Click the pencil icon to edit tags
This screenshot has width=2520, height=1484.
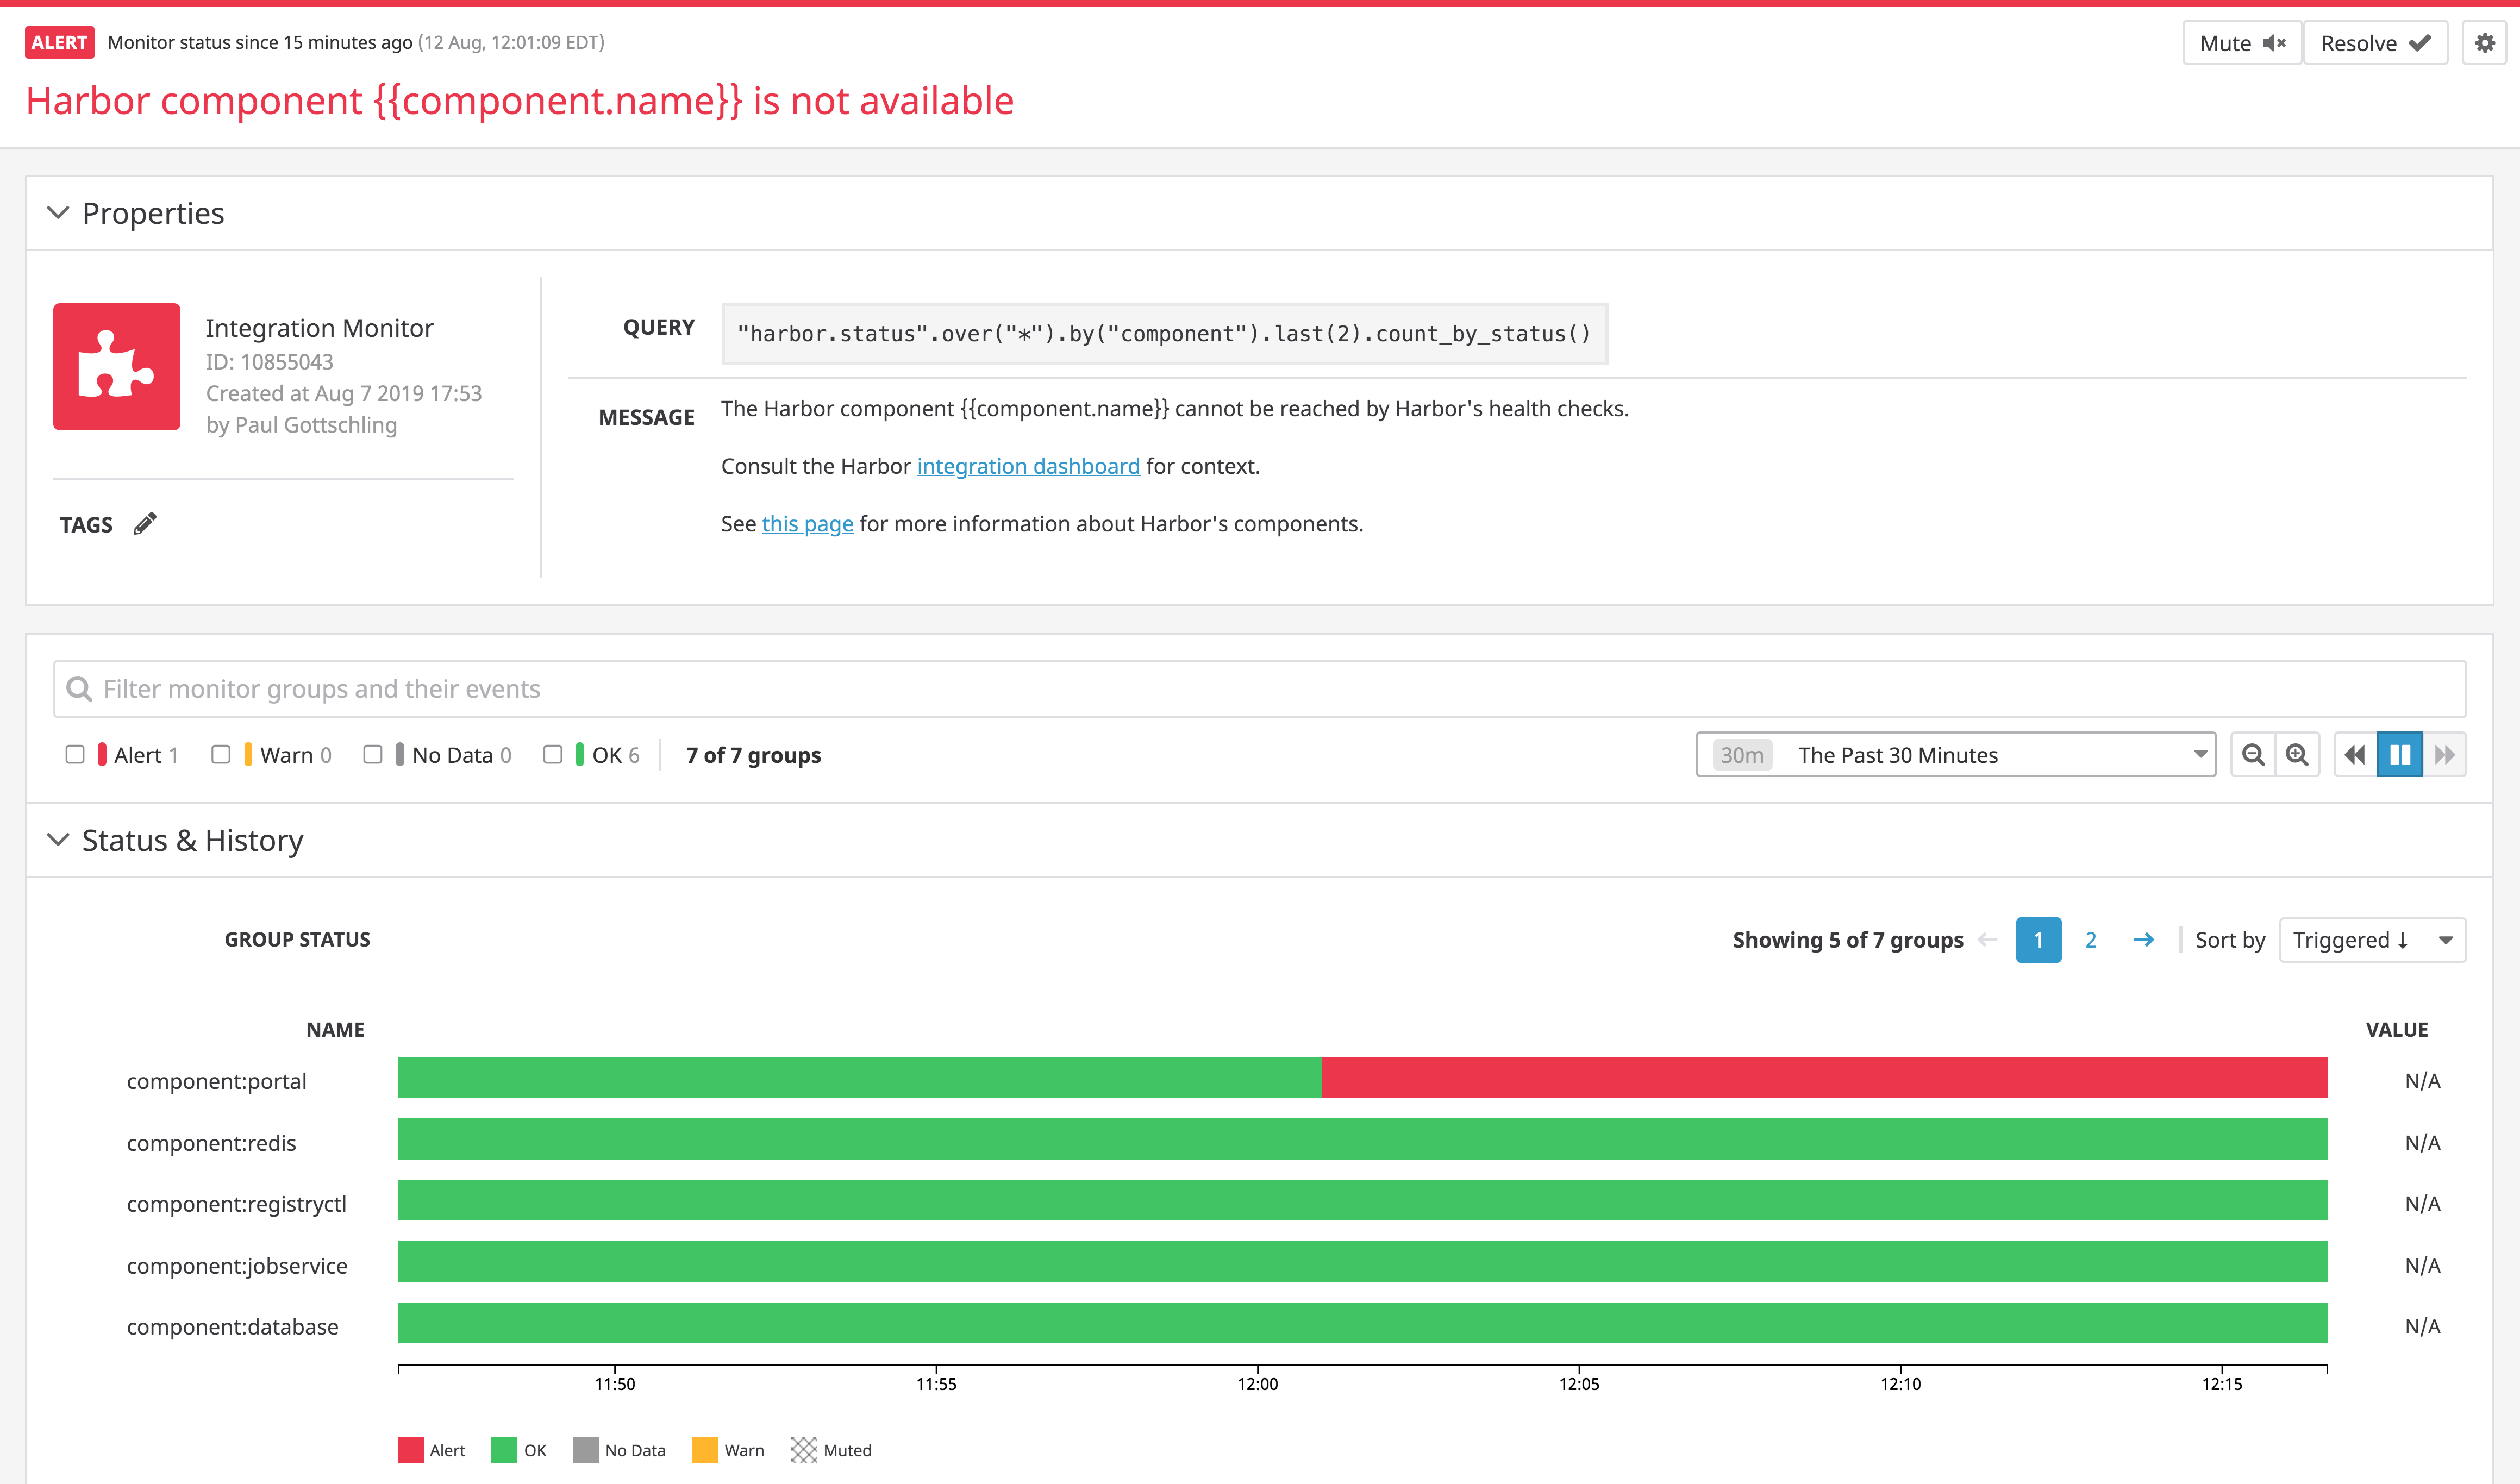tap(145, 524)
